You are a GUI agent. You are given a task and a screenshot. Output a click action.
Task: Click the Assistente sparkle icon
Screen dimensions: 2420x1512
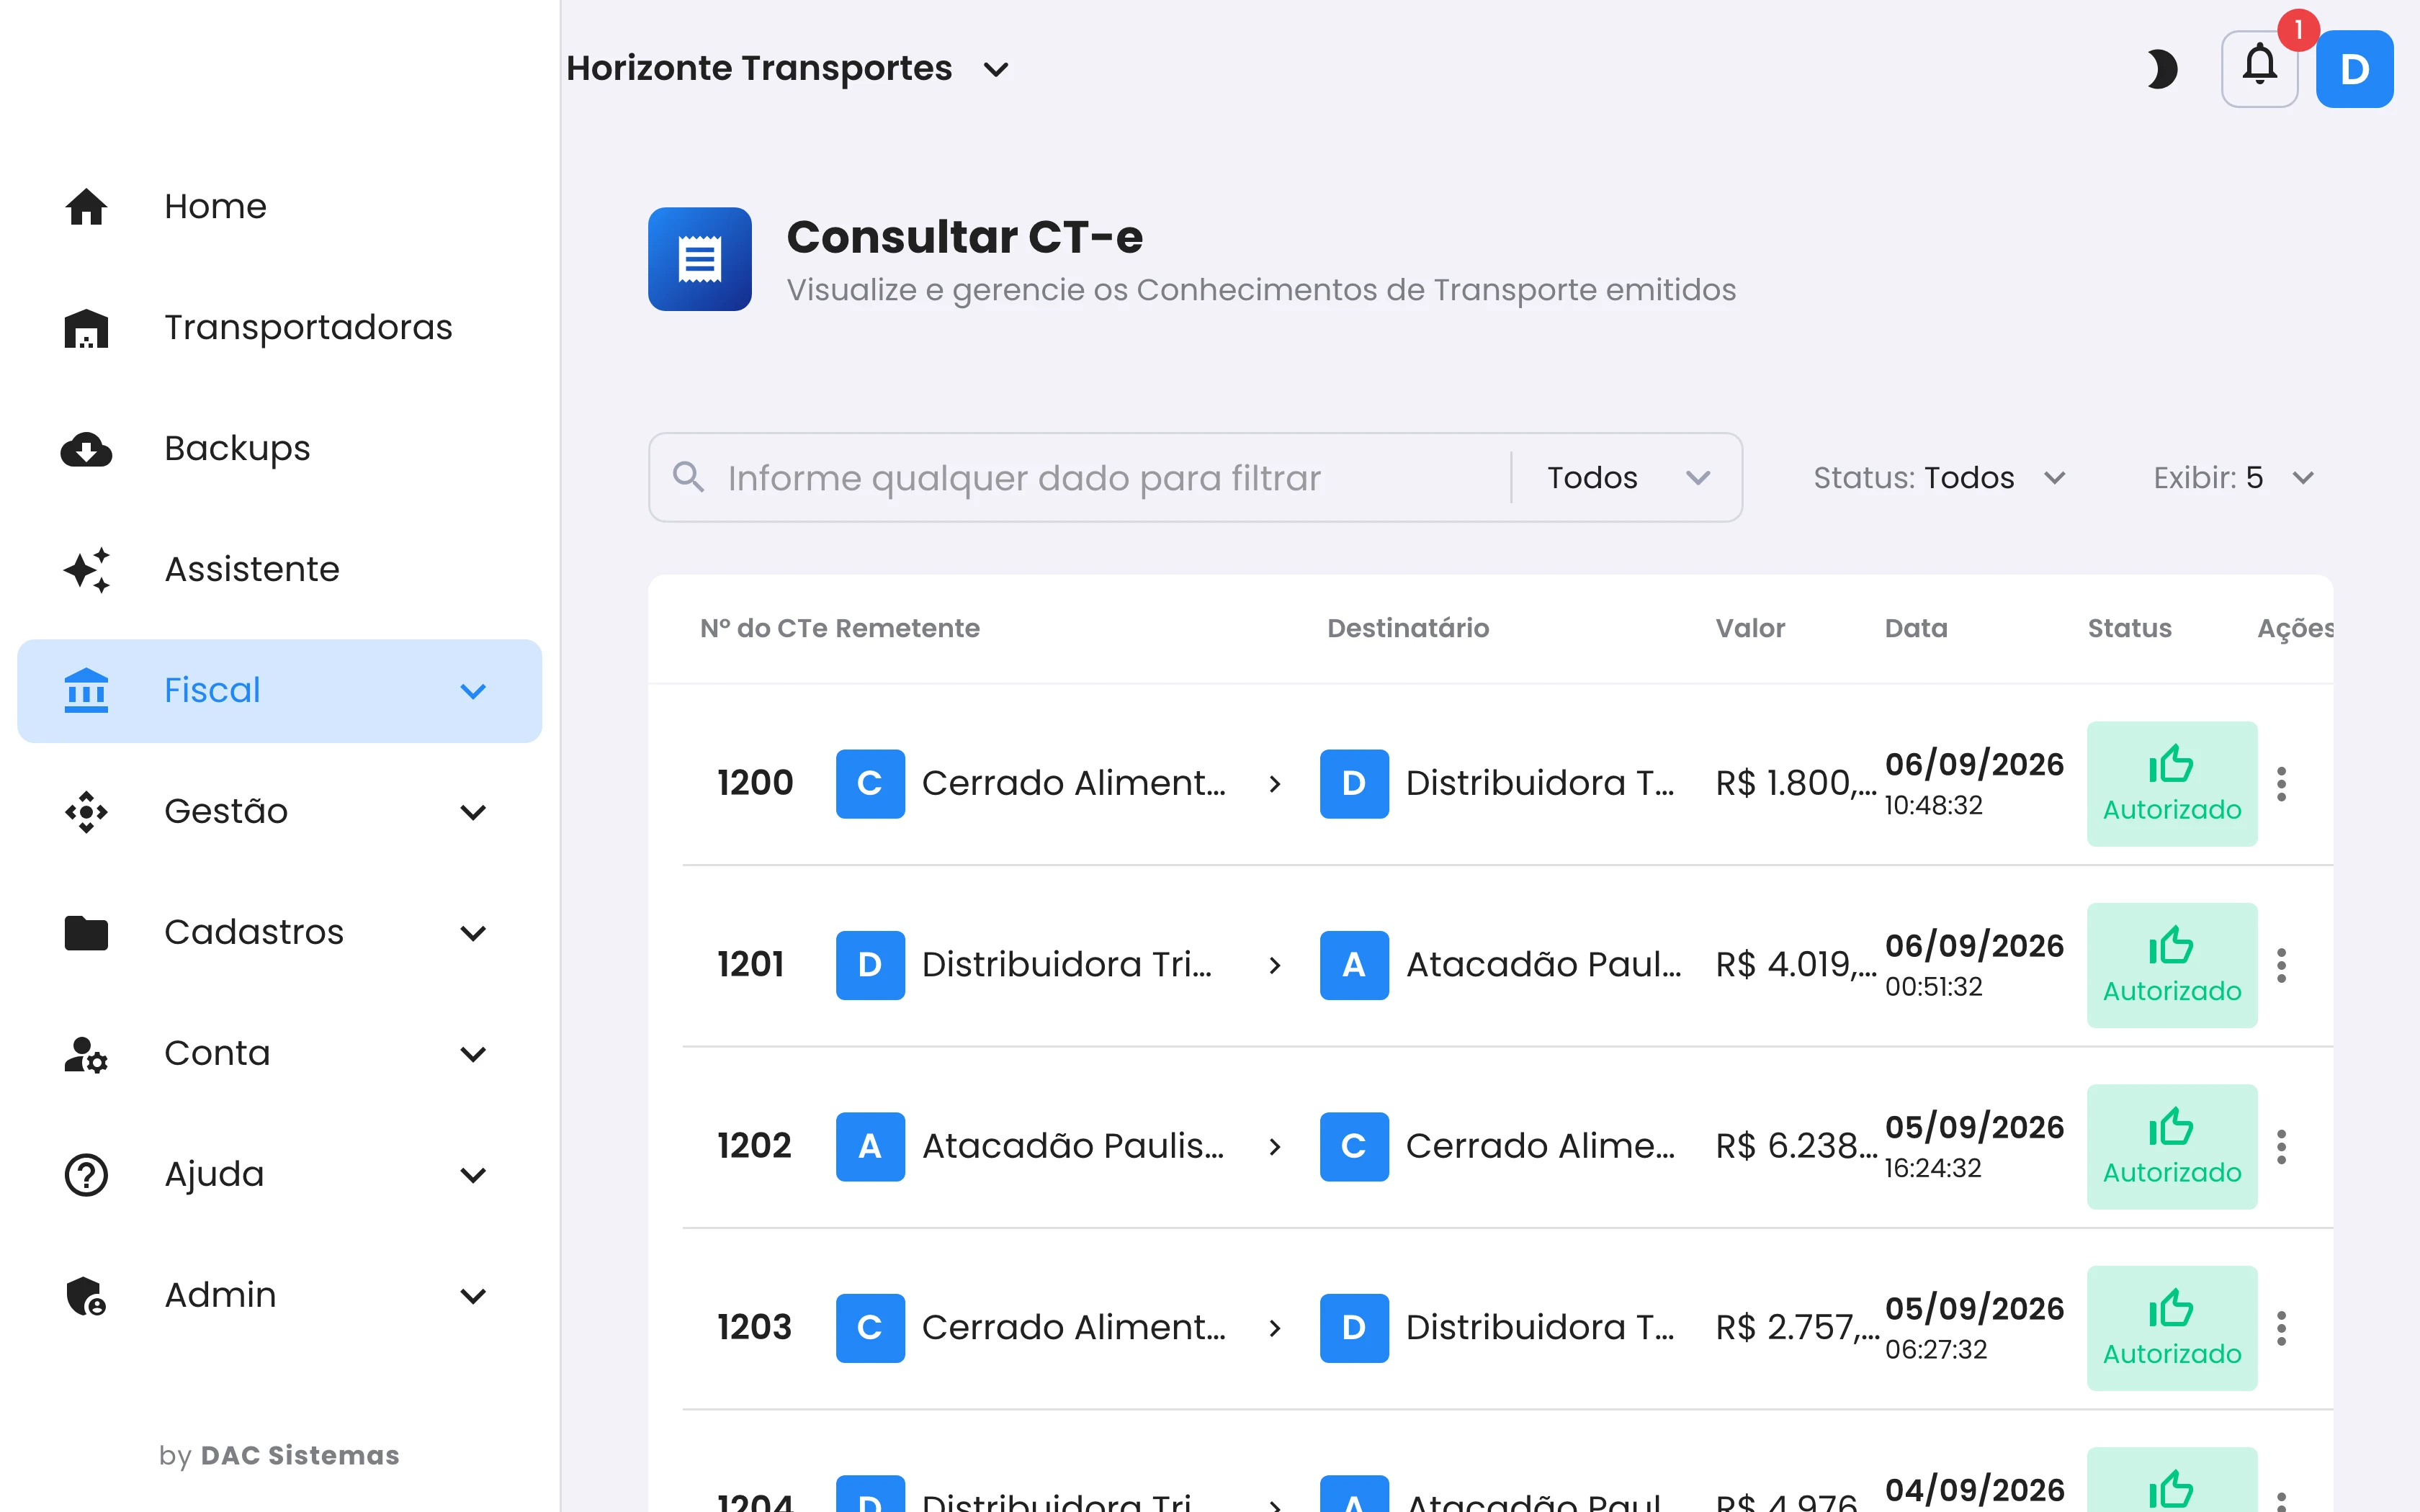coord(86,570)
